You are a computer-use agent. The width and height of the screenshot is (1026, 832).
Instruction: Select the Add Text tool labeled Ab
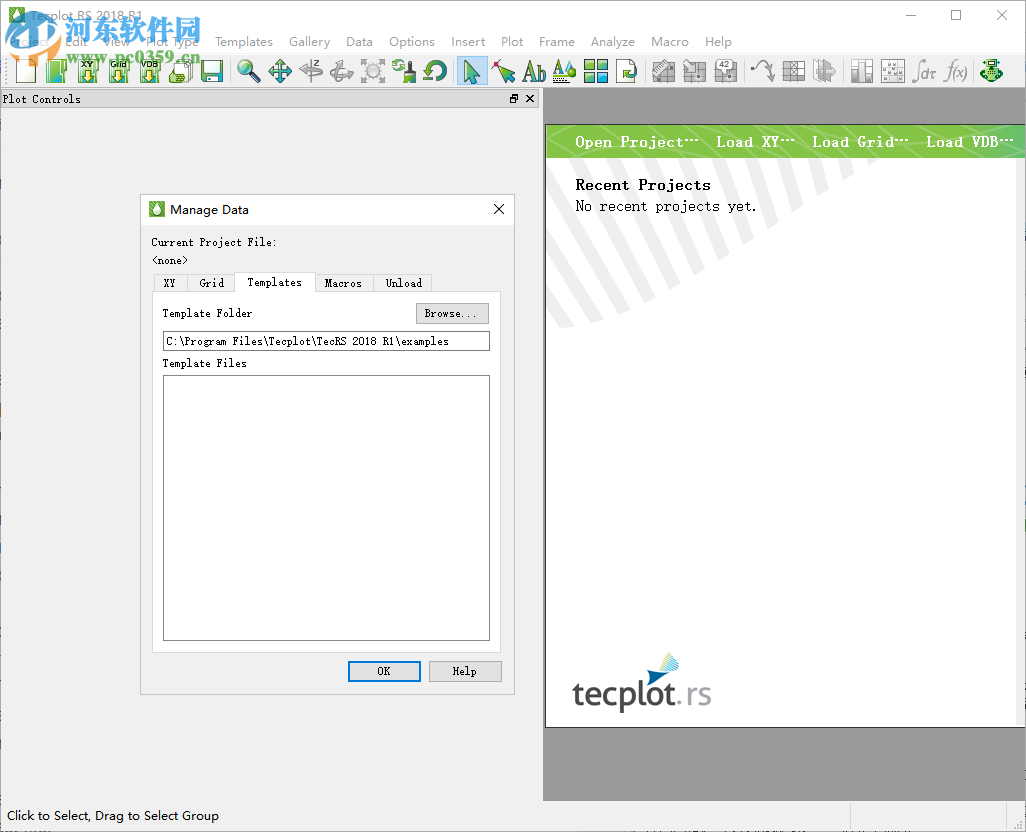[533, 71]
